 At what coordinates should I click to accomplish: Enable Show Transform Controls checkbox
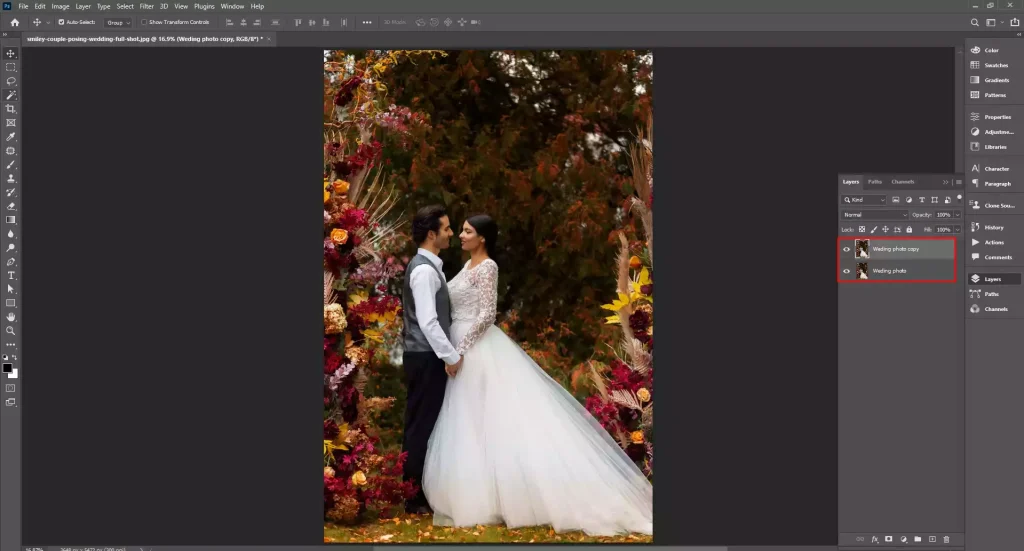pos(144,22)
